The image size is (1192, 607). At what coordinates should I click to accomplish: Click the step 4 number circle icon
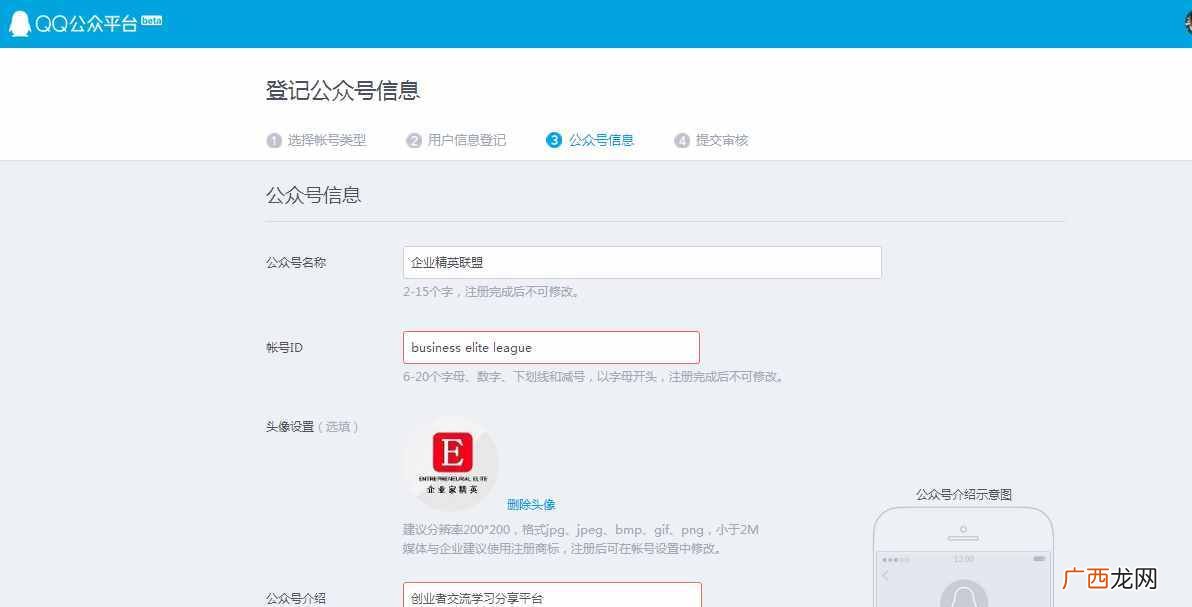click(x=682, y=141)
